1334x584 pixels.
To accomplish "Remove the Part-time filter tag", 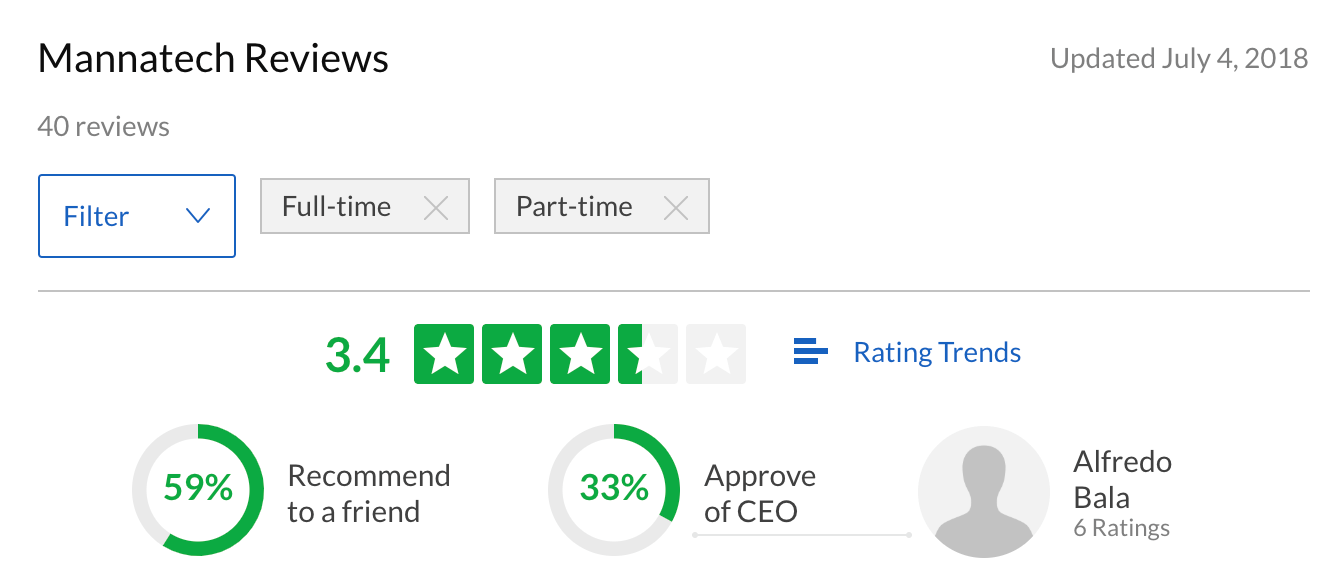I will (x=676, y=208).
